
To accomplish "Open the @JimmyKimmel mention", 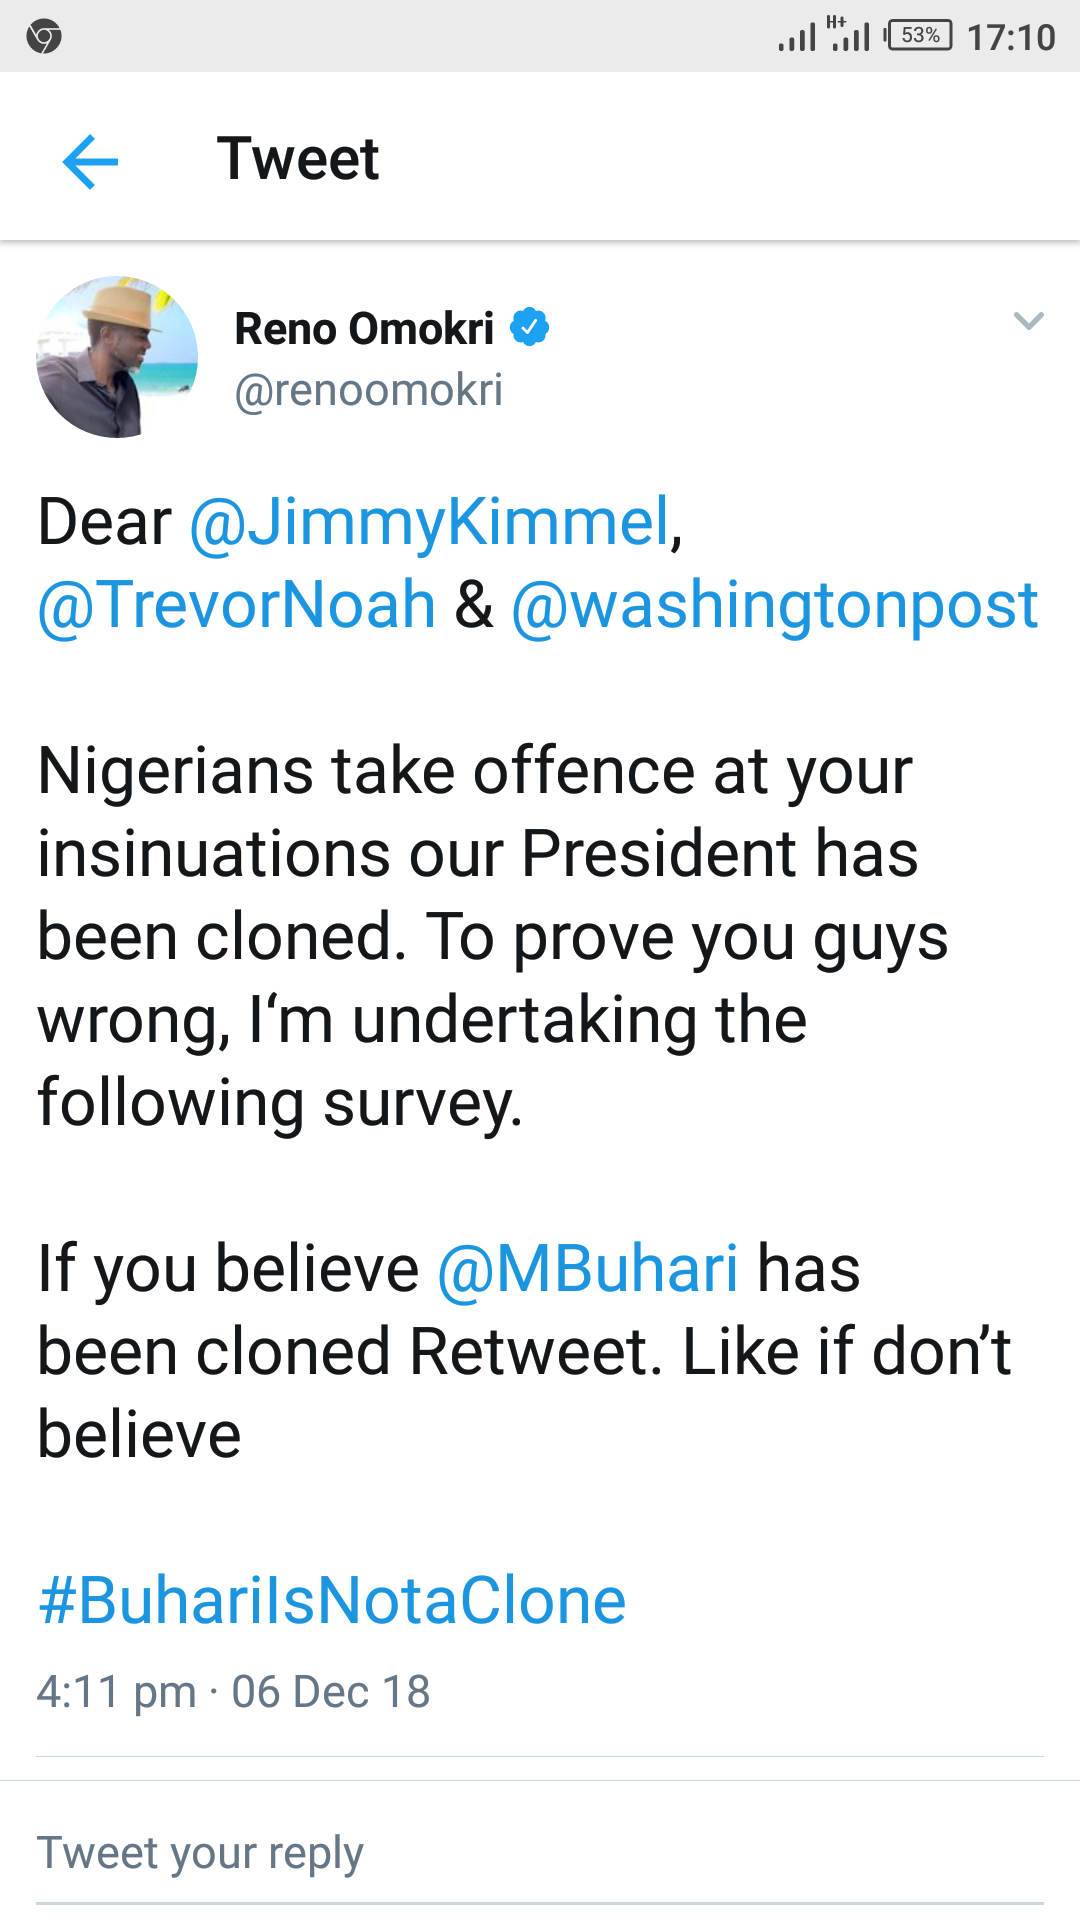I will pos(429,522).
